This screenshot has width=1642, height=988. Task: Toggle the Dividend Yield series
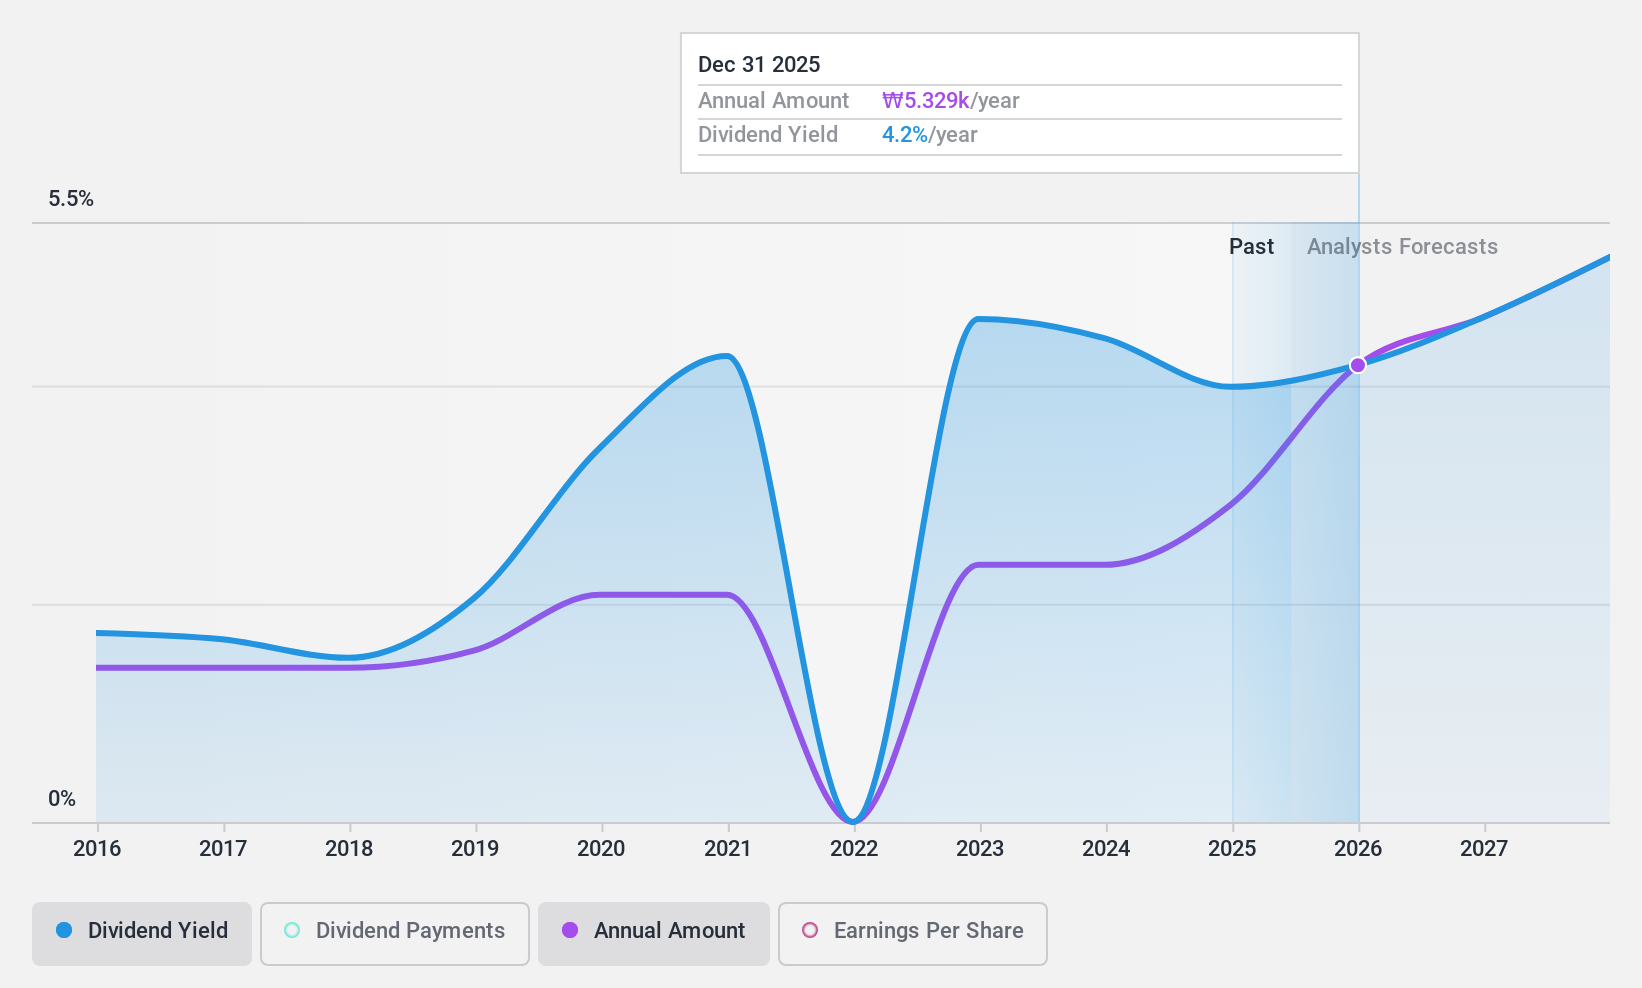point(142,934)
